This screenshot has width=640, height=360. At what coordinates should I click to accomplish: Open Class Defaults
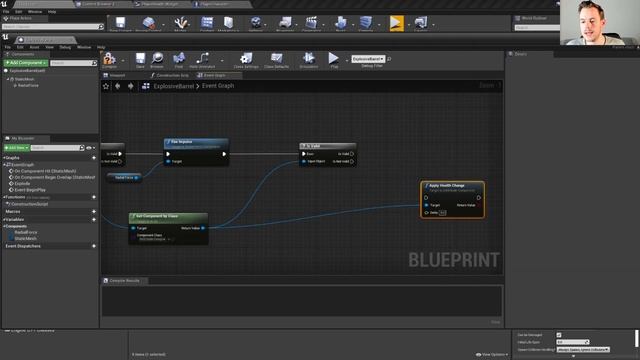[276, 60]
